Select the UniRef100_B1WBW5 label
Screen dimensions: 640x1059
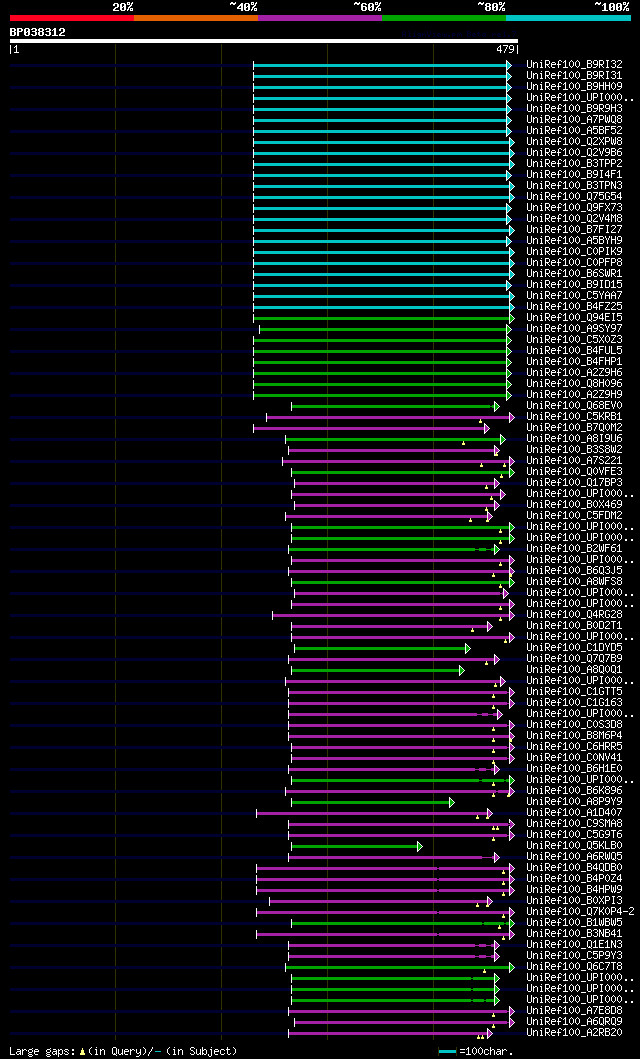click(x=575, y=922)
